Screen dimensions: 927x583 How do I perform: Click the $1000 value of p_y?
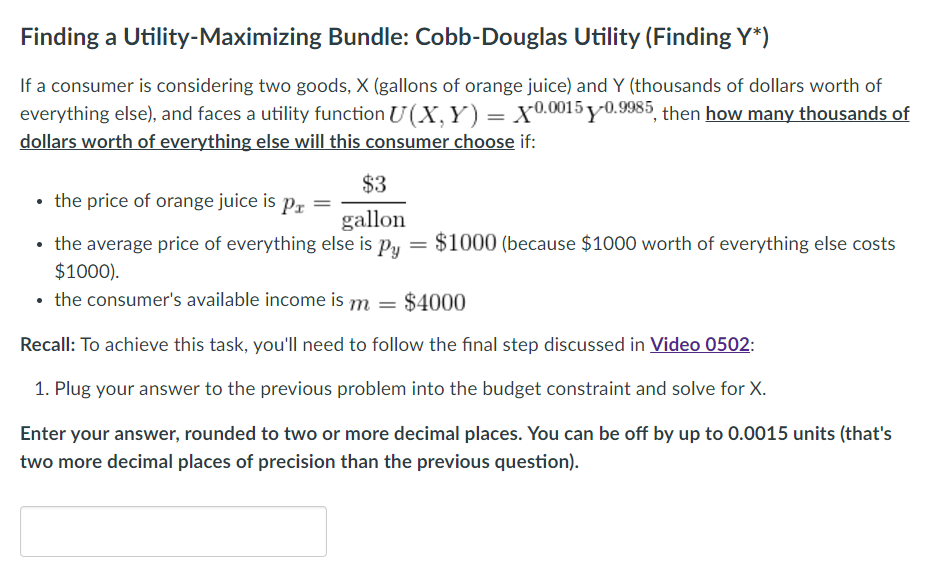click(x=465, y=242)
